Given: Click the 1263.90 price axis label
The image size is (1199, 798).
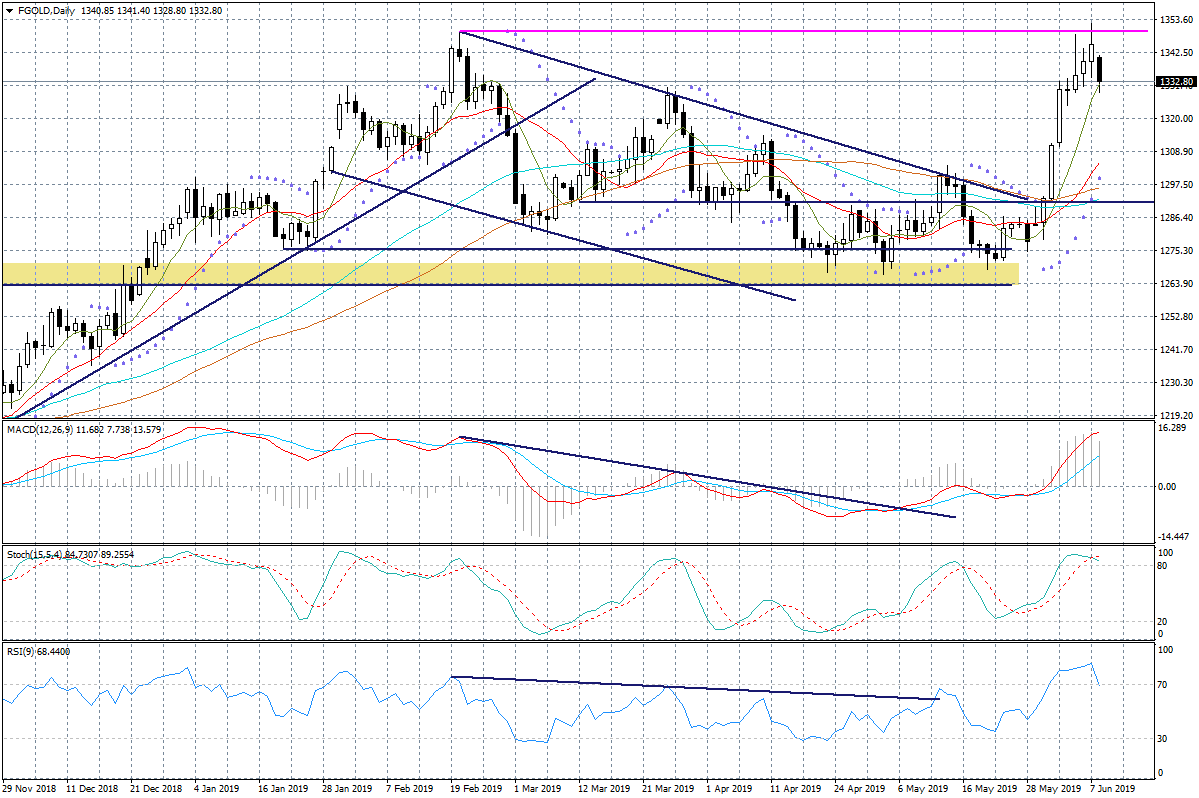Looking at the screenshot, I should point(1174,284).
